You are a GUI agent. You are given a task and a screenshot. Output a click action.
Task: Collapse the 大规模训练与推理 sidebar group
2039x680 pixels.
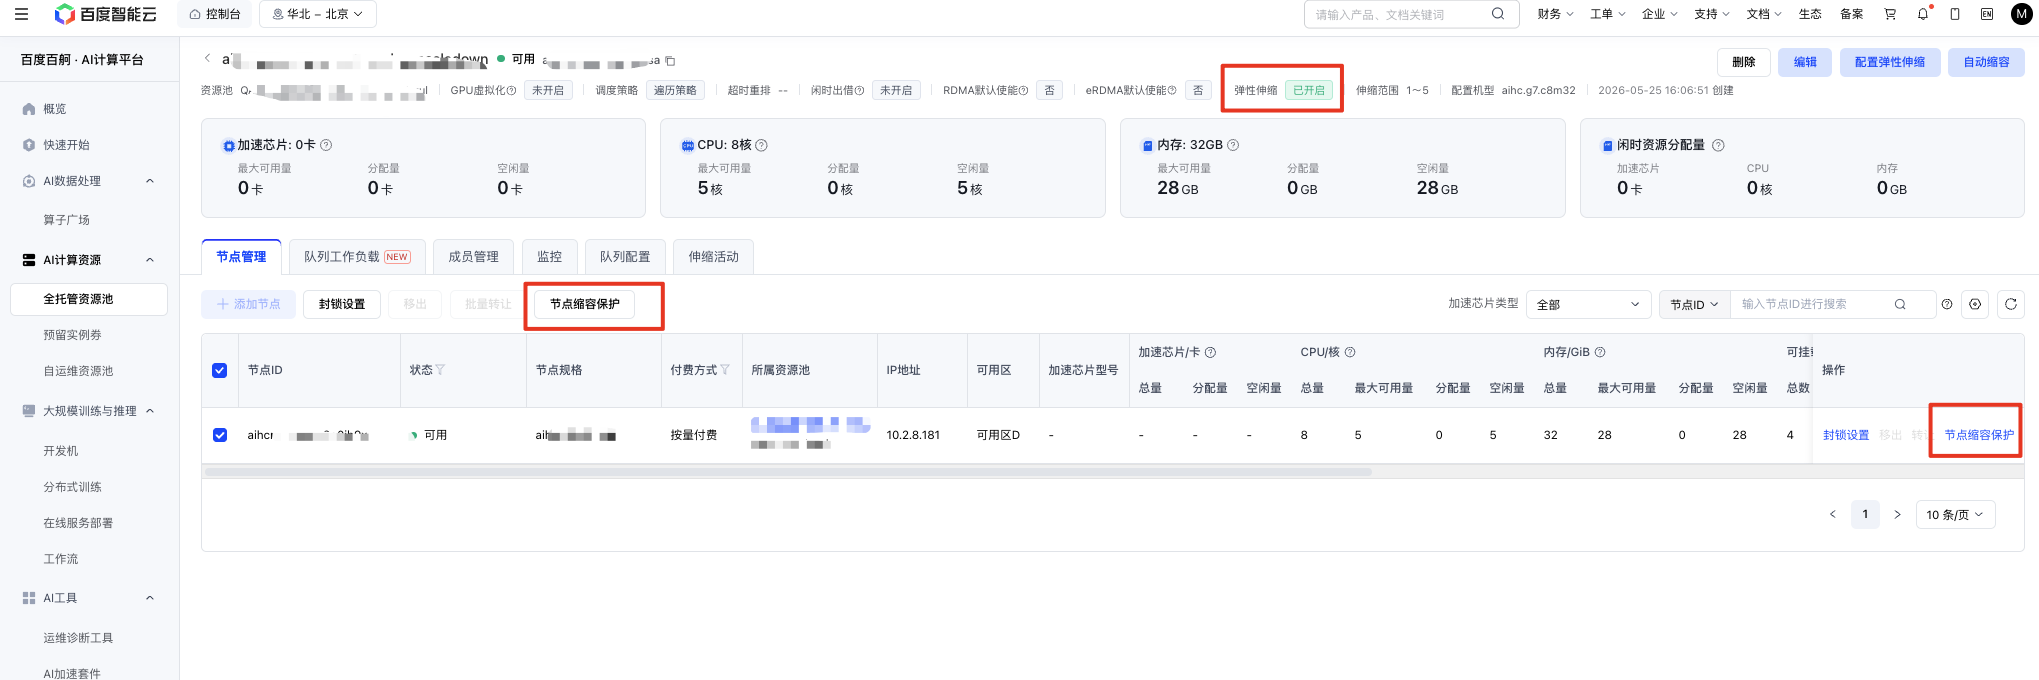click(x=150, y=411)
